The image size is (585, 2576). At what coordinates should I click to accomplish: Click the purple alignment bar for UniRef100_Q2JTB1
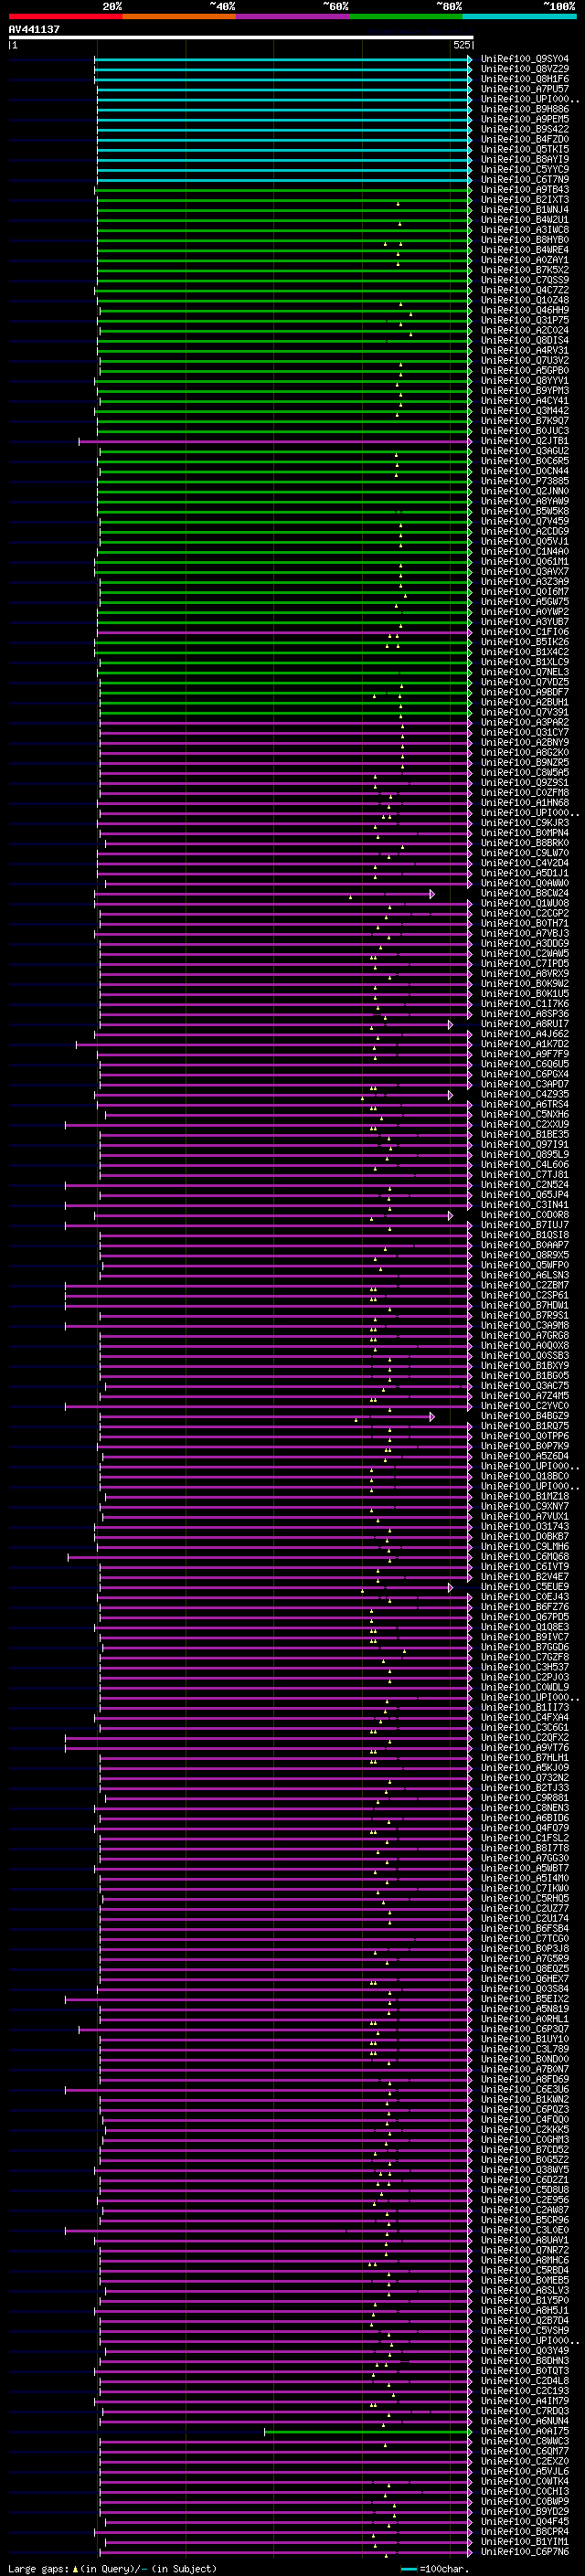click(x=275, y=441)
